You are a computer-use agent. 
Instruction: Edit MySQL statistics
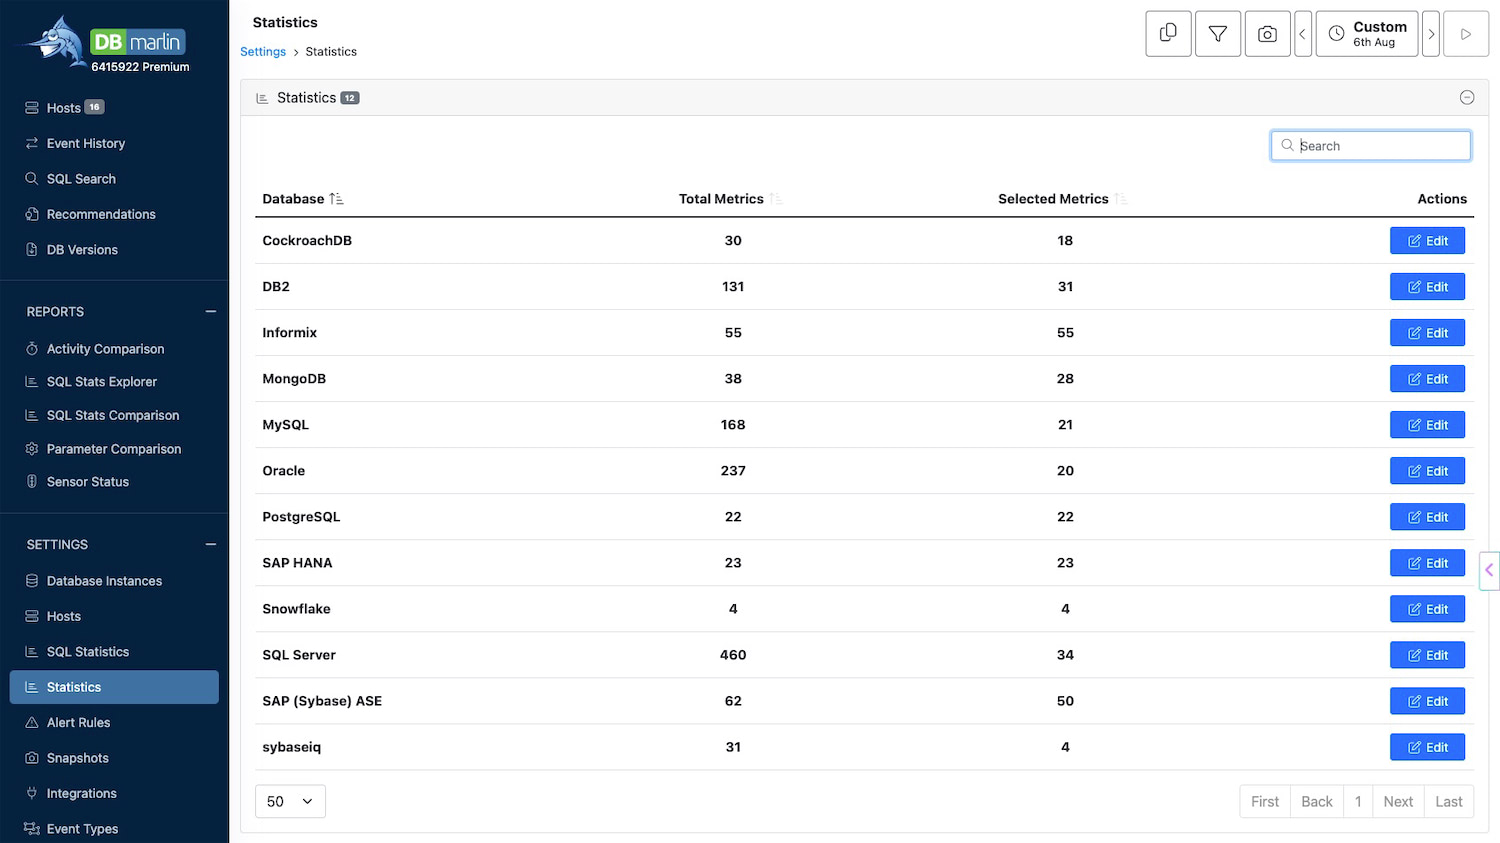click(x=1427, y=425)
